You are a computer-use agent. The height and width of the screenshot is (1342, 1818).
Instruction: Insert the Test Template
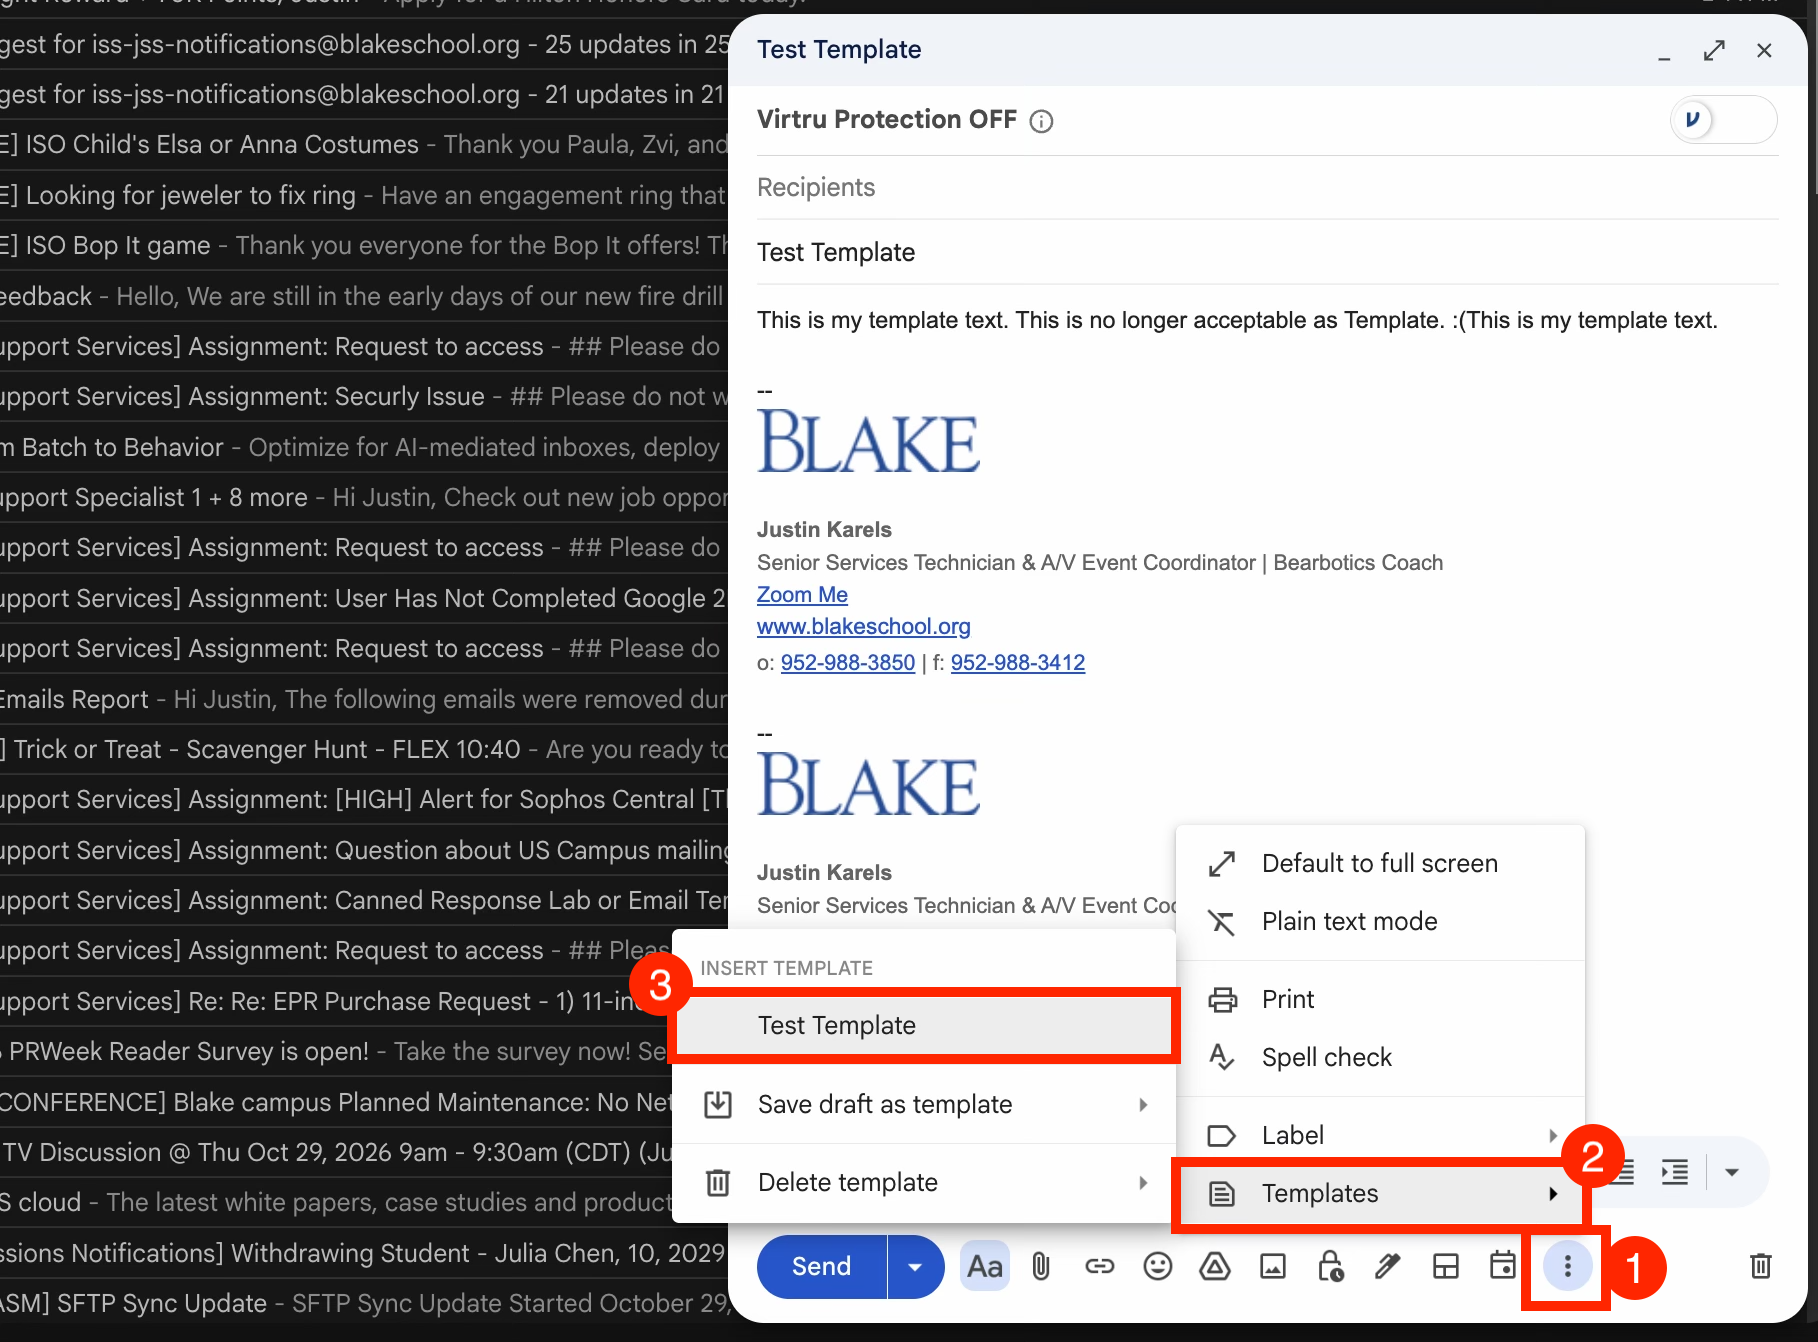pos(924,1025)
